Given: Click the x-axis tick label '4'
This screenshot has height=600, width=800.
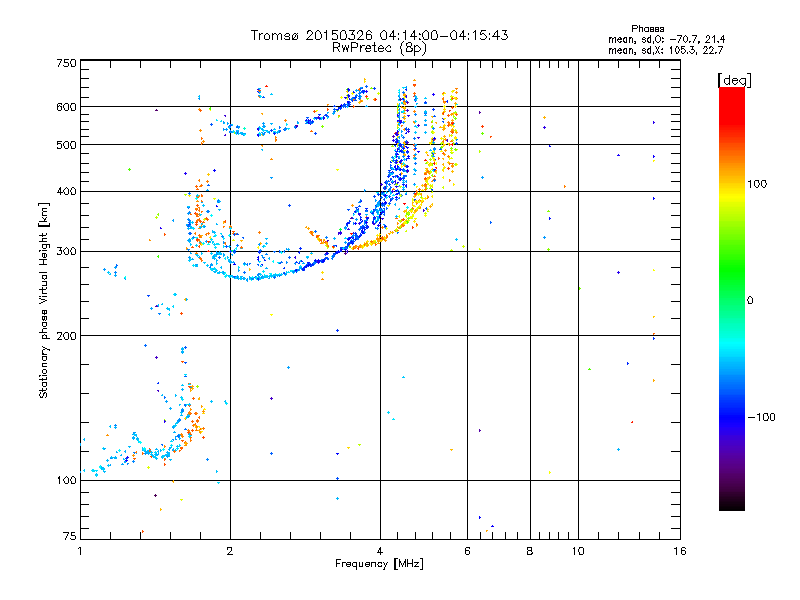Looking at the screenshot, I should tap(380, 551).
